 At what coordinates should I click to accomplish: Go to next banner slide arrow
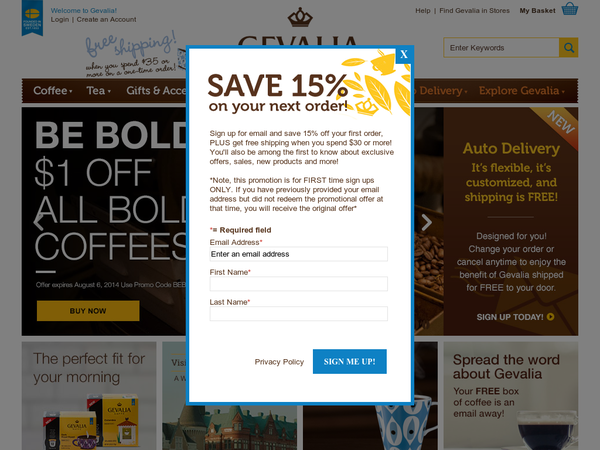[426, 223]
